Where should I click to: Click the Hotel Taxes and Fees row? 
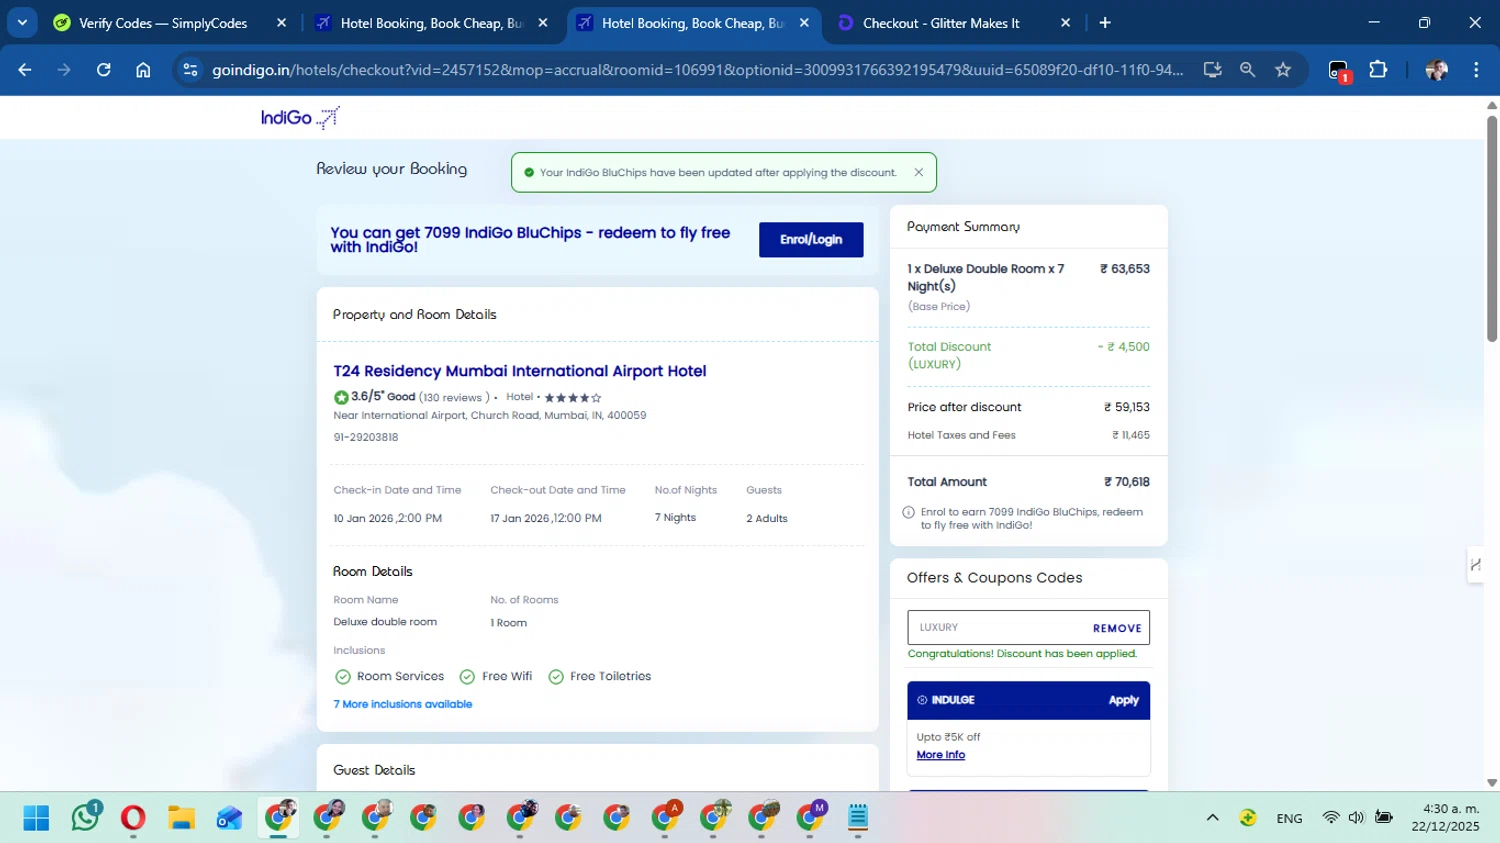click(x=1028, y=435)
